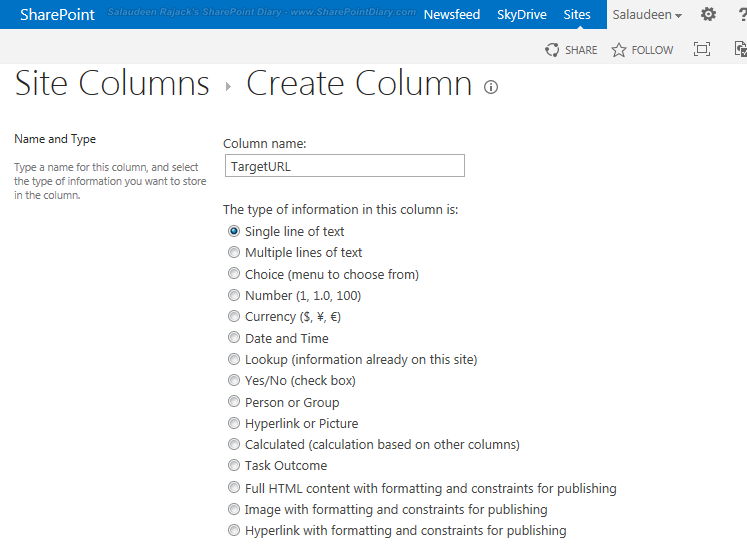Choose the Calculated column type
747x544 pixels.
[234, 445]
